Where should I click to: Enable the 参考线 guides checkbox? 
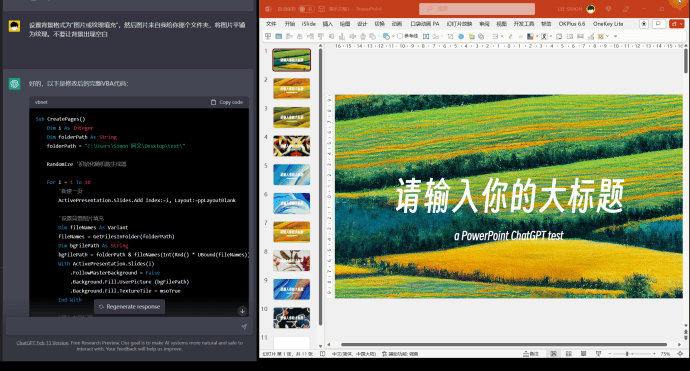400,36
